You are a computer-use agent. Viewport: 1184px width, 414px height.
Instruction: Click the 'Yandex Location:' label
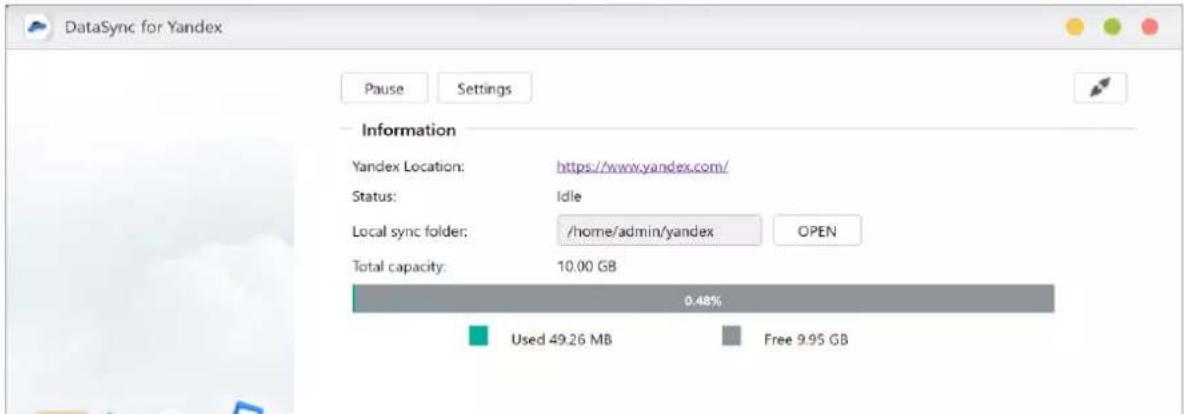point(408,167)
